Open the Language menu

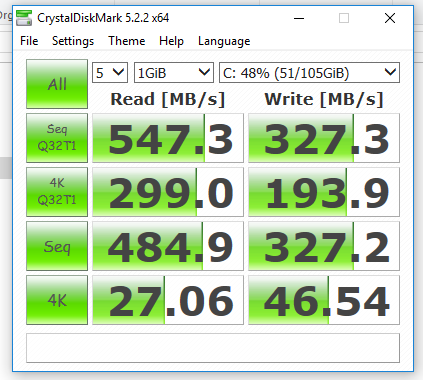point(224,41)
